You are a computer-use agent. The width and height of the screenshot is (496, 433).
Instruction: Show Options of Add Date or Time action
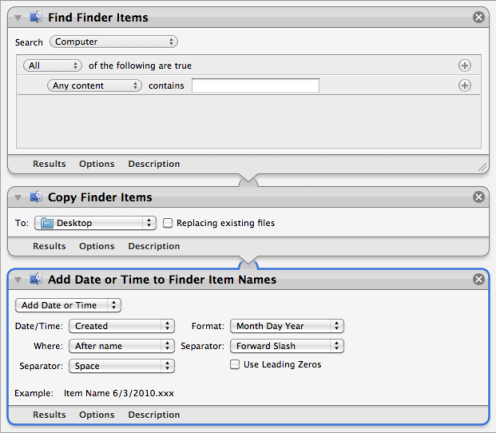coord(97,415)
